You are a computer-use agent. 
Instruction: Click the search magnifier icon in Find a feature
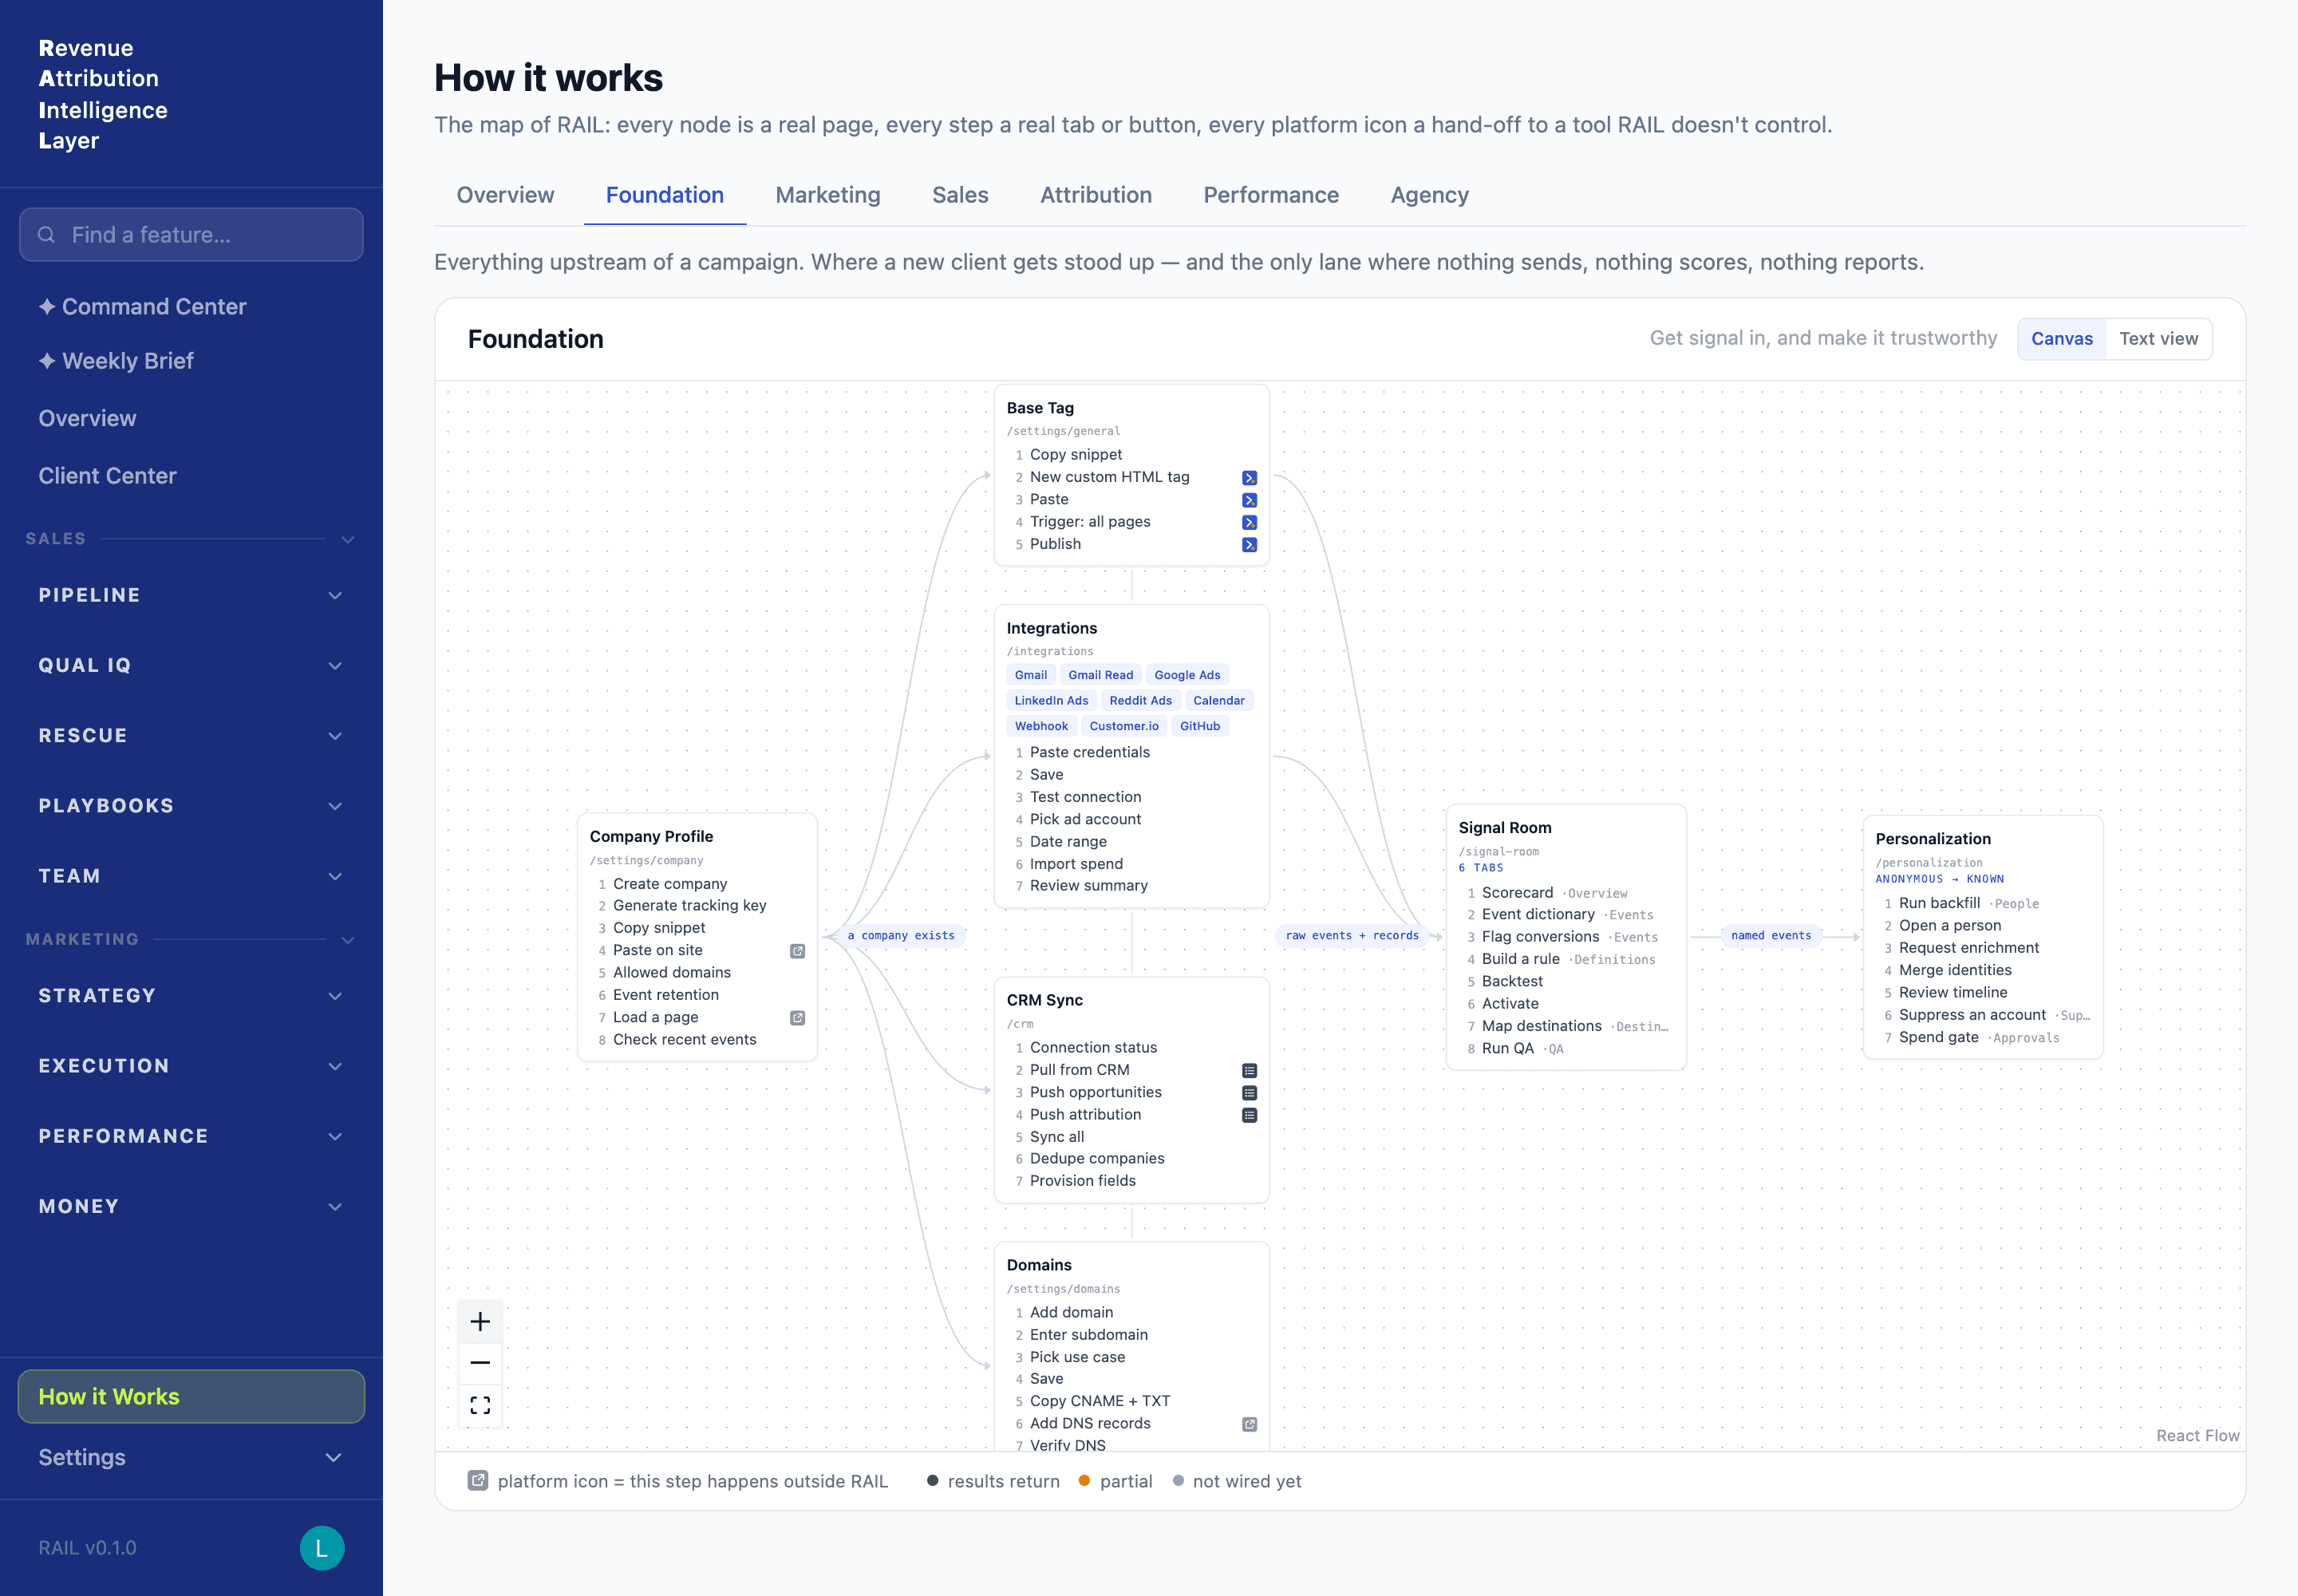coord(46,235)
